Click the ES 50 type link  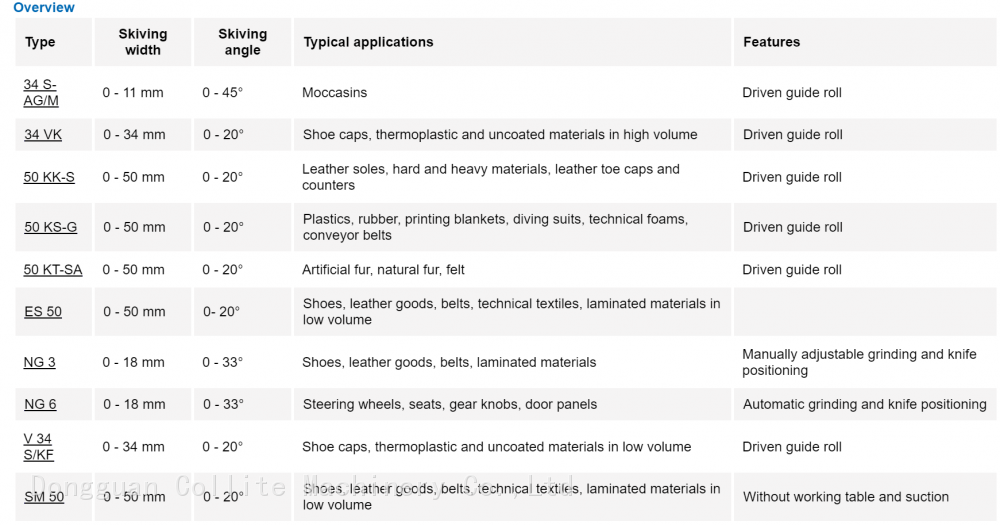pos(43,312)
